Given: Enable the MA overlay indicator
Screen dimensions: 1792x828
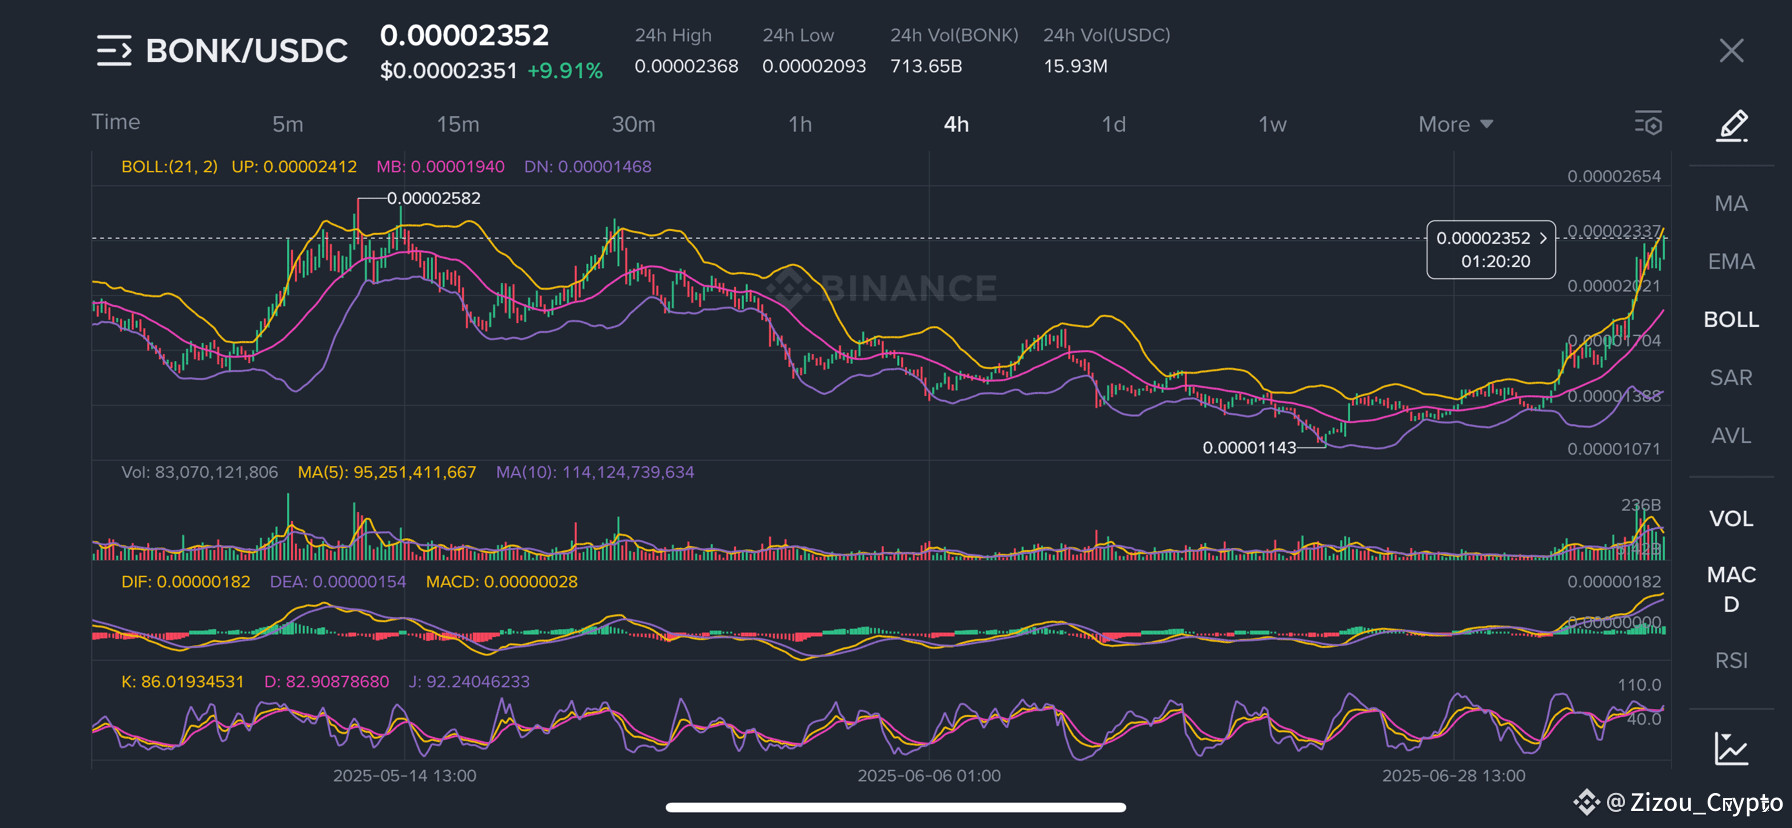Looking at the screenshot, I should pos(1731,204).
